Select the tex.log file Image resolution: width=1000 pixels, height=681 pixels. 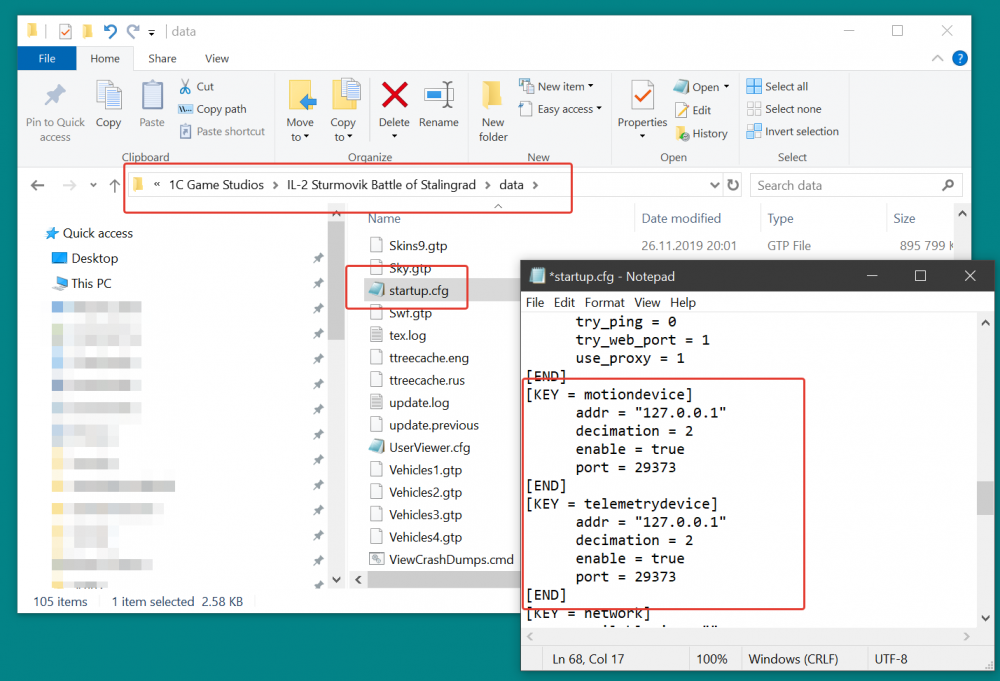(x=398, y=335)
